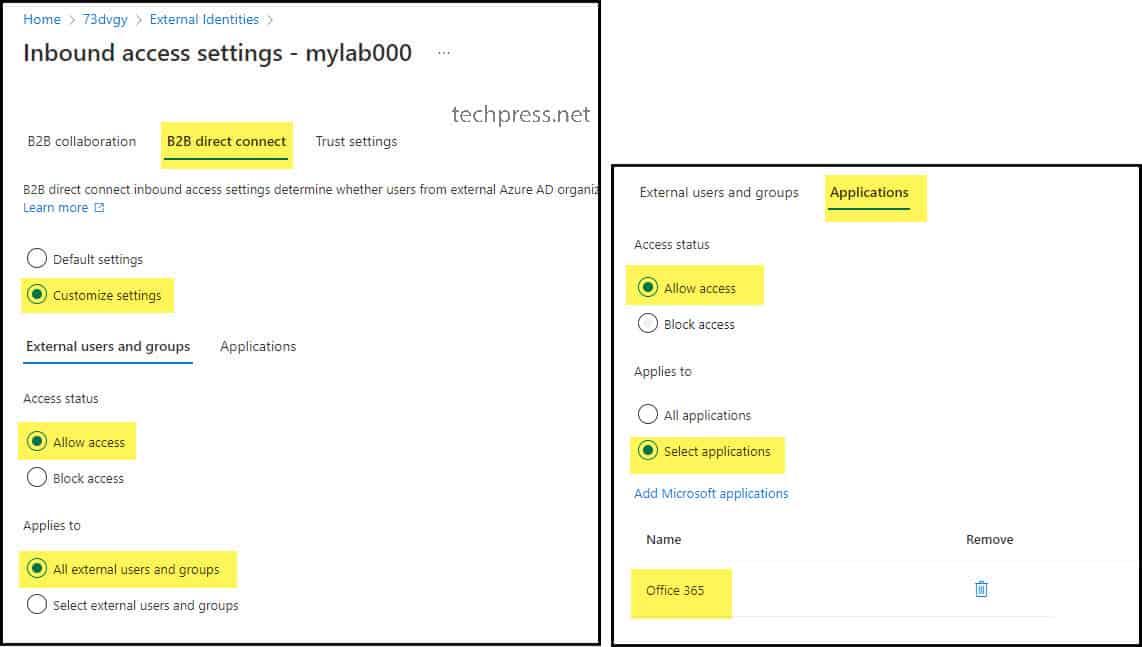Choose All applications in the Applications panel
This screenshot has height=647, width=1142.
coord(647,414)
